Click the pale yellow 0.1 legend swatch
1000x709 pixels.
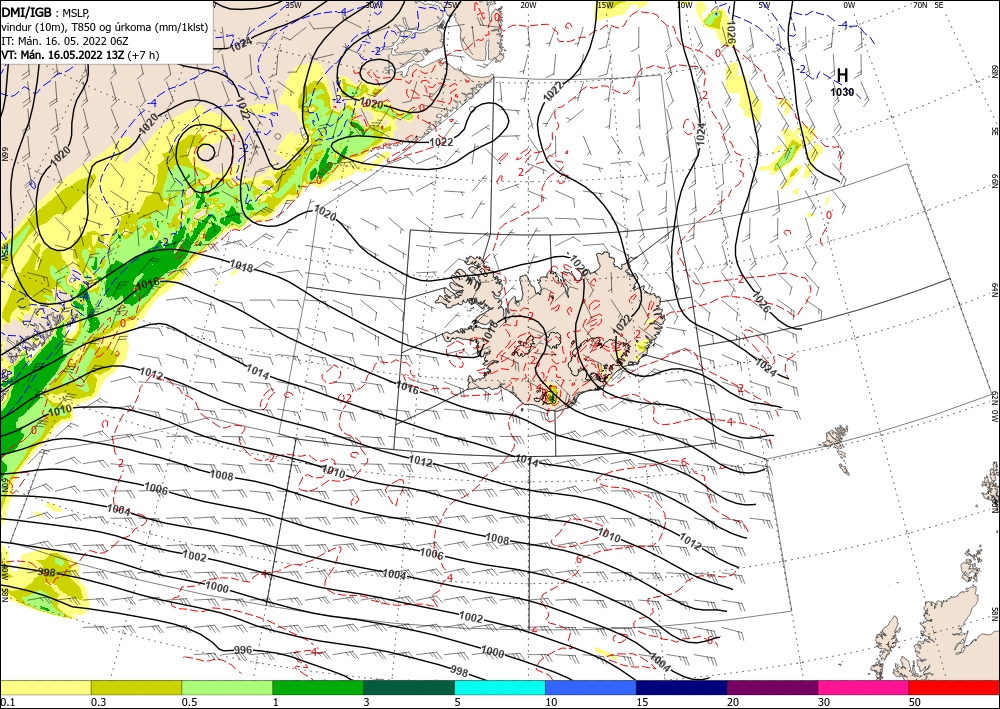tap(46, 687)
